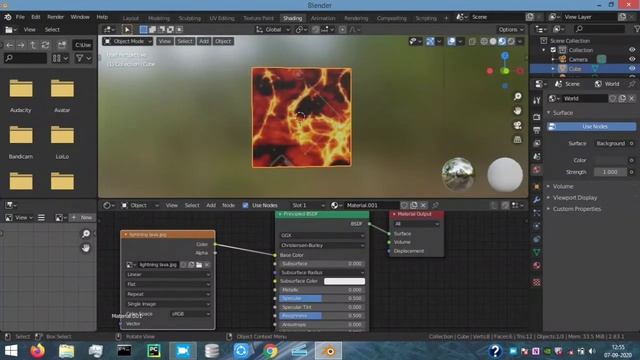Adjust the Specular slider in Principled BSDF
Screen dimensions: 640x360
322,299
